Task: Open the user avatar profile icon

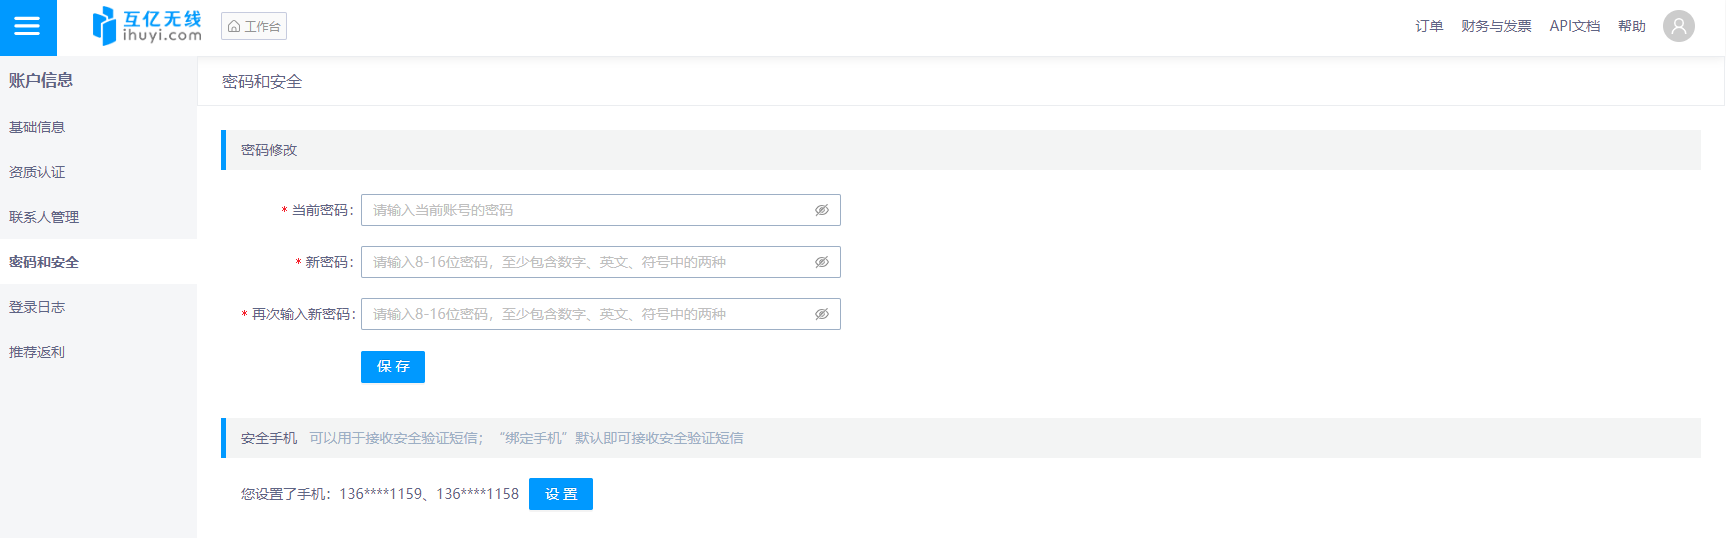Action: [1678, 26]
